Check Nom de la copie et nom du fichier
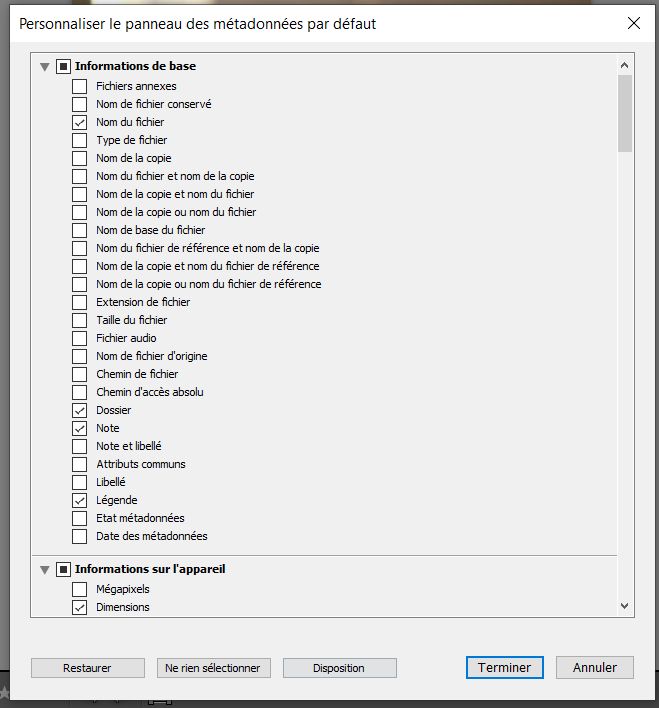Viewport: 659px width, 708px height. (79, 194)
